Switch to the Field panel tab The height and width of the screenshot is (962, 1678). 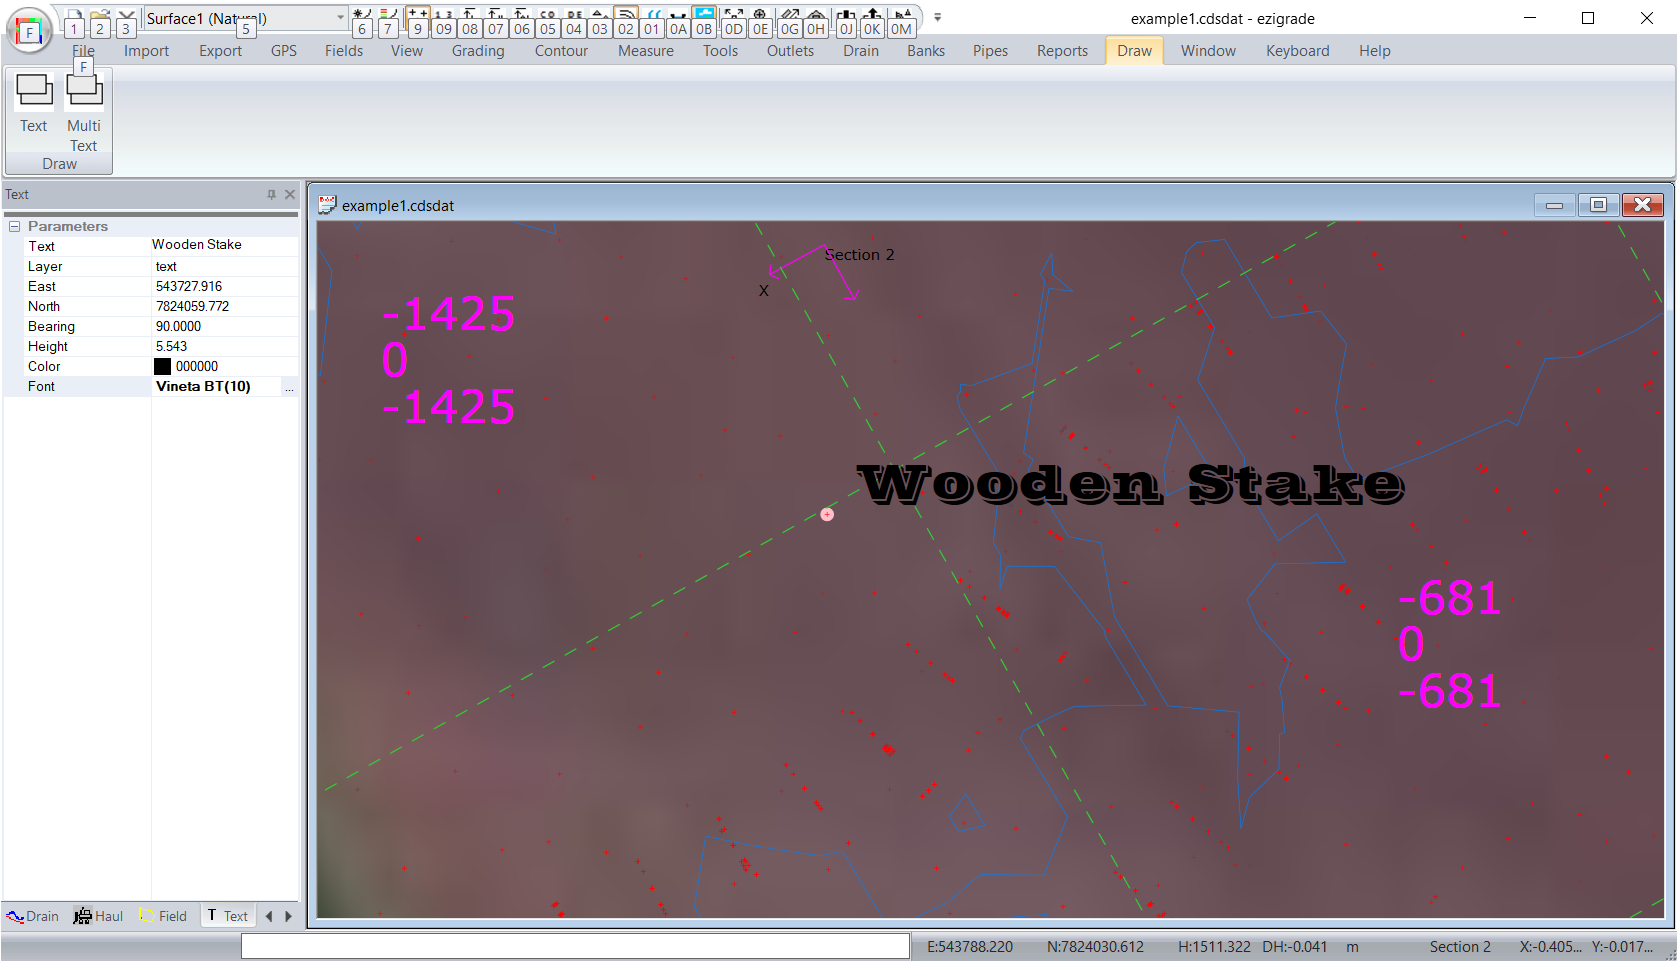163,916
